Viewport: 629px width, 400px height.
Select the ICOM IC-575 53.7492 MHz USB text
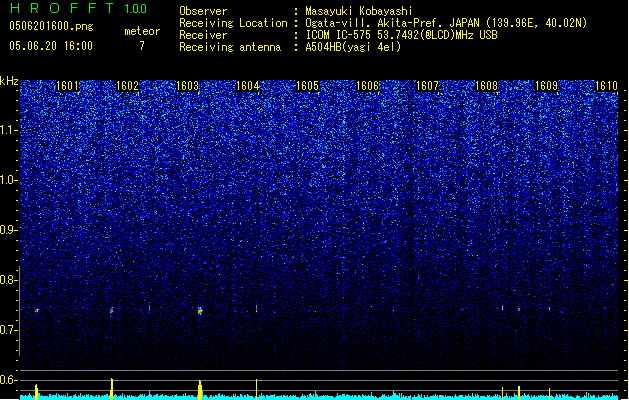[401, 35]
